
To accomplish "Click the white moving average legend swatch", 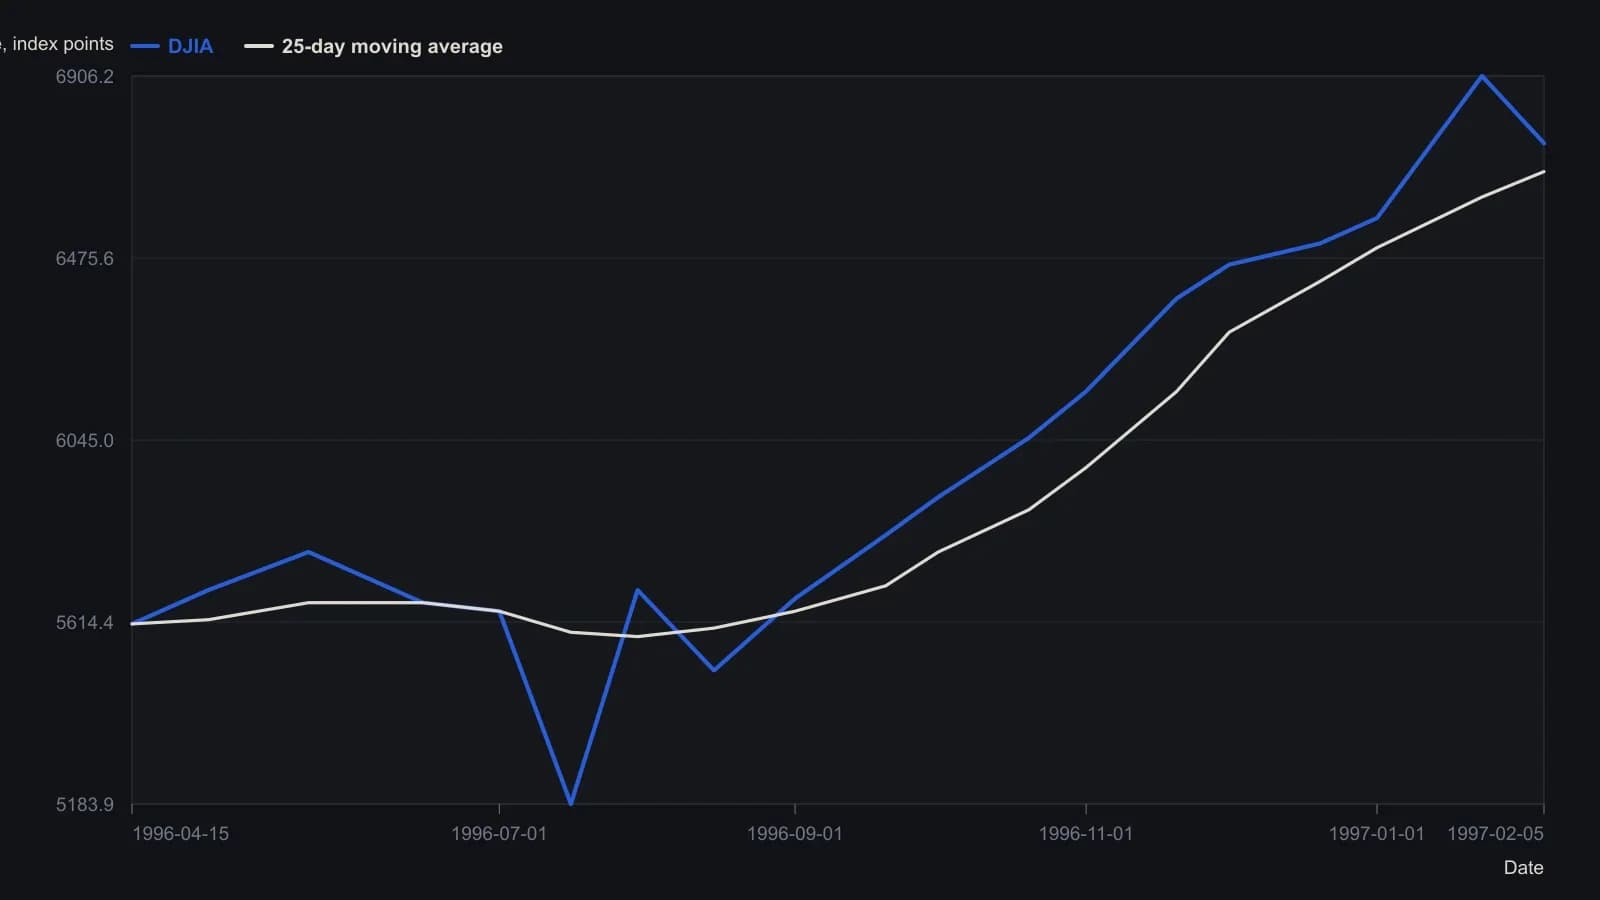I will pyautogui.click(x=259, y=46).
